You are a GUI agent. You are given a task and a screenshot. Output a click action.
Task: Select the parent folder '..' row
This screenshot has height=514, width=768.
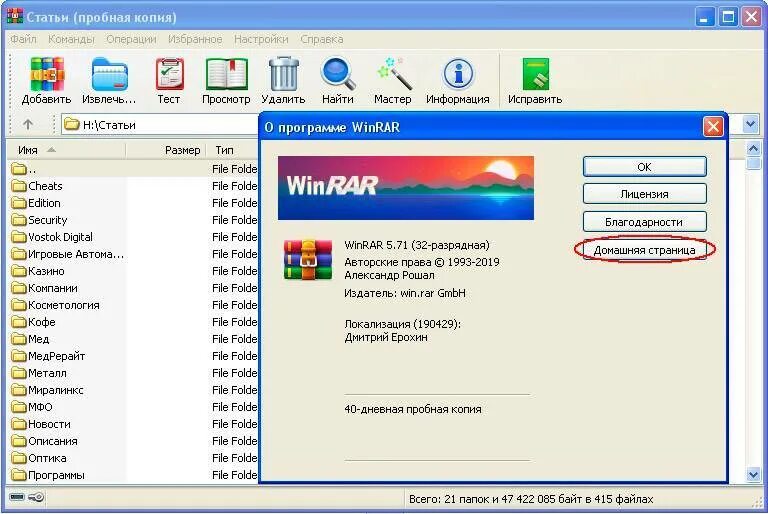click(132, 169)
